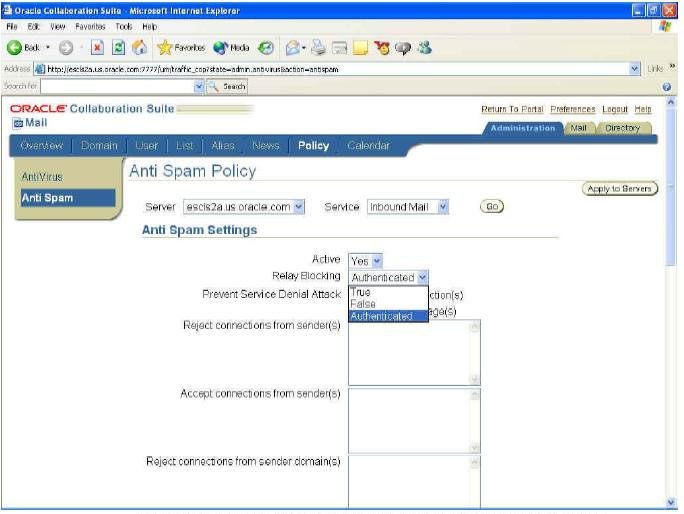The height and width of the screenshot is (514, 684).
Task: Open the Media toolbar button
Action: (231, 48)
